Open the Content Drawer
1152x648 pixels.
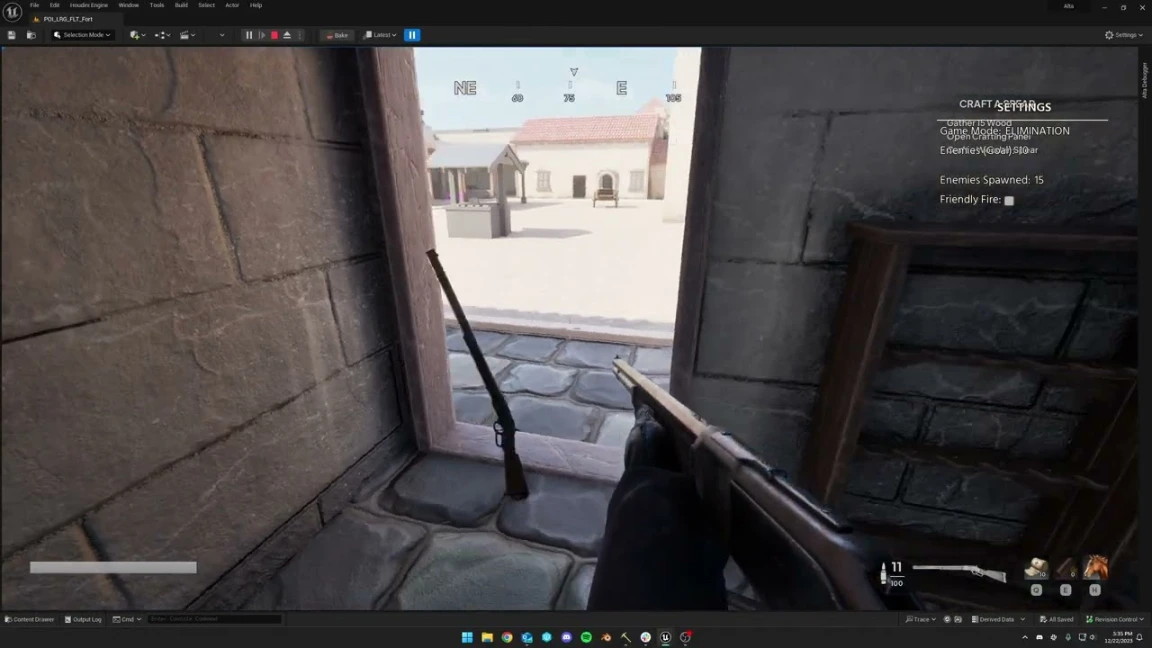pyautogui.click(x=29, y=619)
